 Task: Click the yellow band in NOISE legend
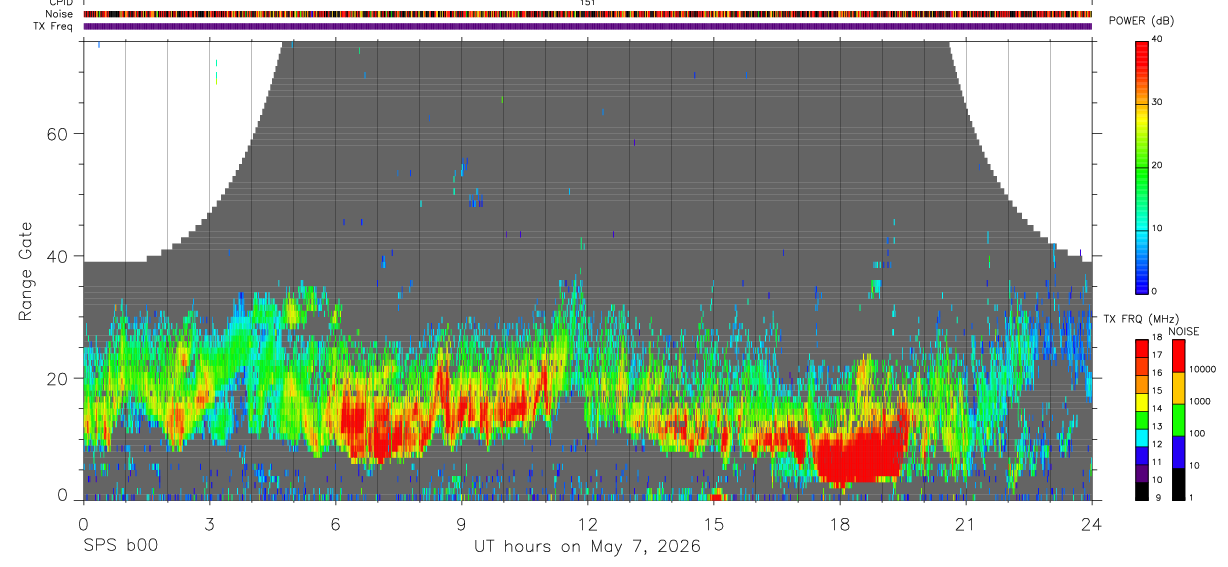click(1177, 388)
